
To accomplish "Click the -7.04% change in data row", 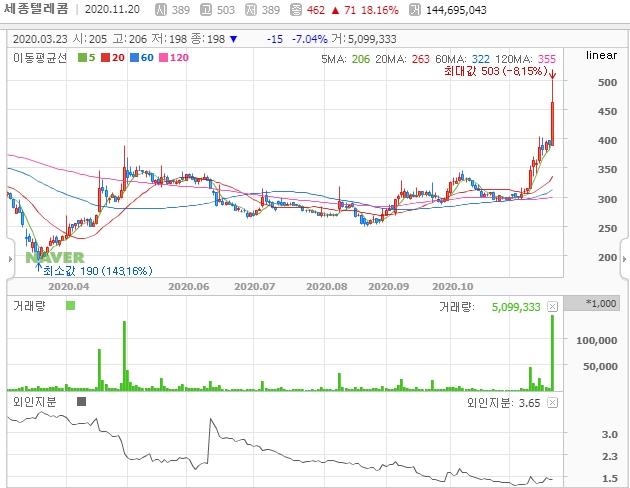I will tap(309, 39).
